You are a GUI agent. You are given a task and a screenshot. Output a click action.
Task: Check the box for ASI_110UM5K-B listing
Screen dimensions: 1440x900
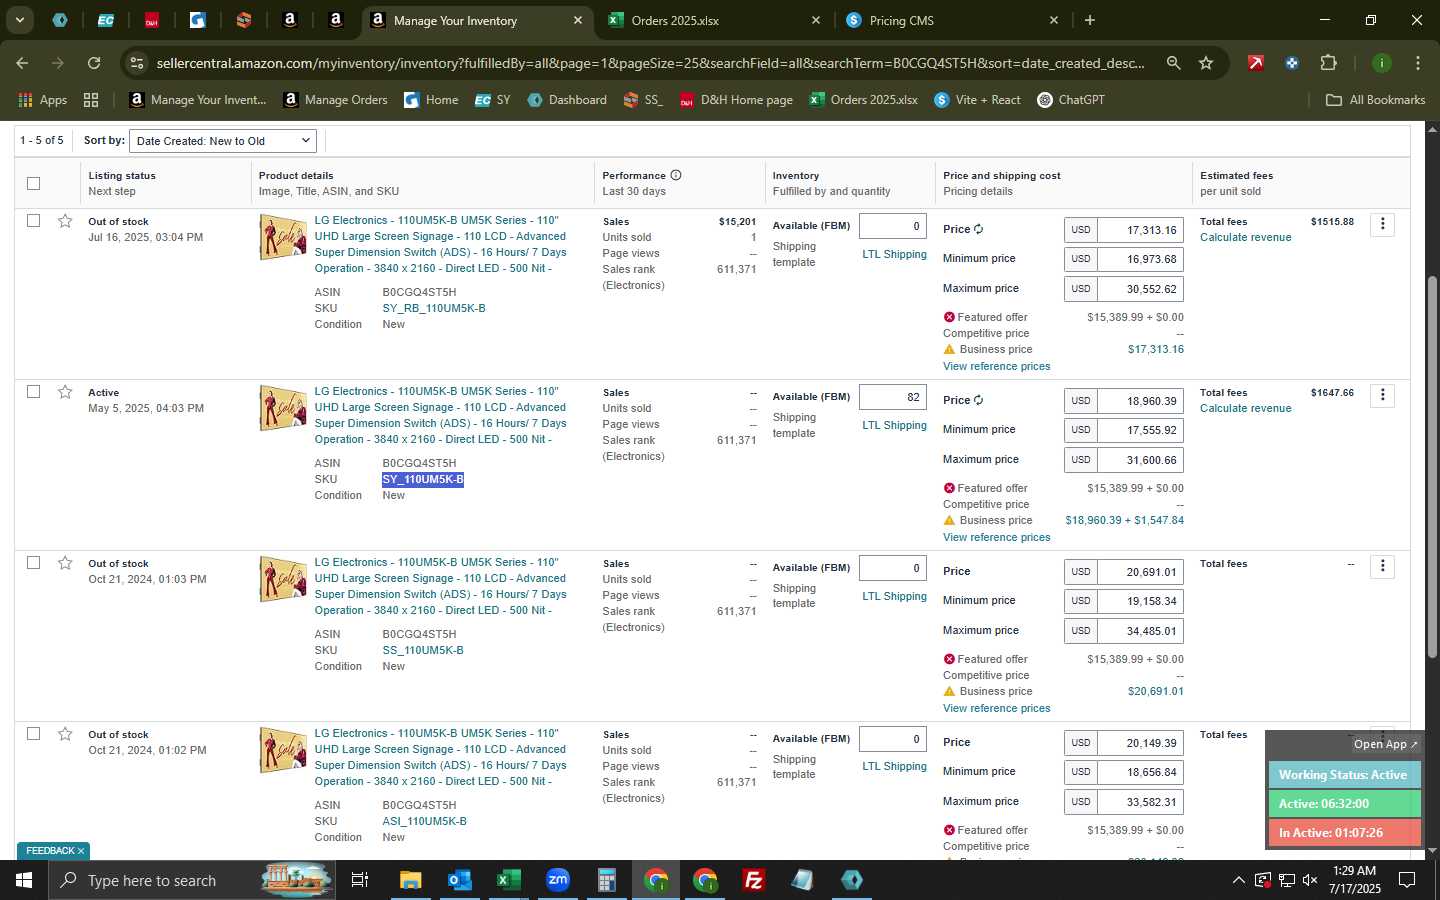(x=33, y=733)
